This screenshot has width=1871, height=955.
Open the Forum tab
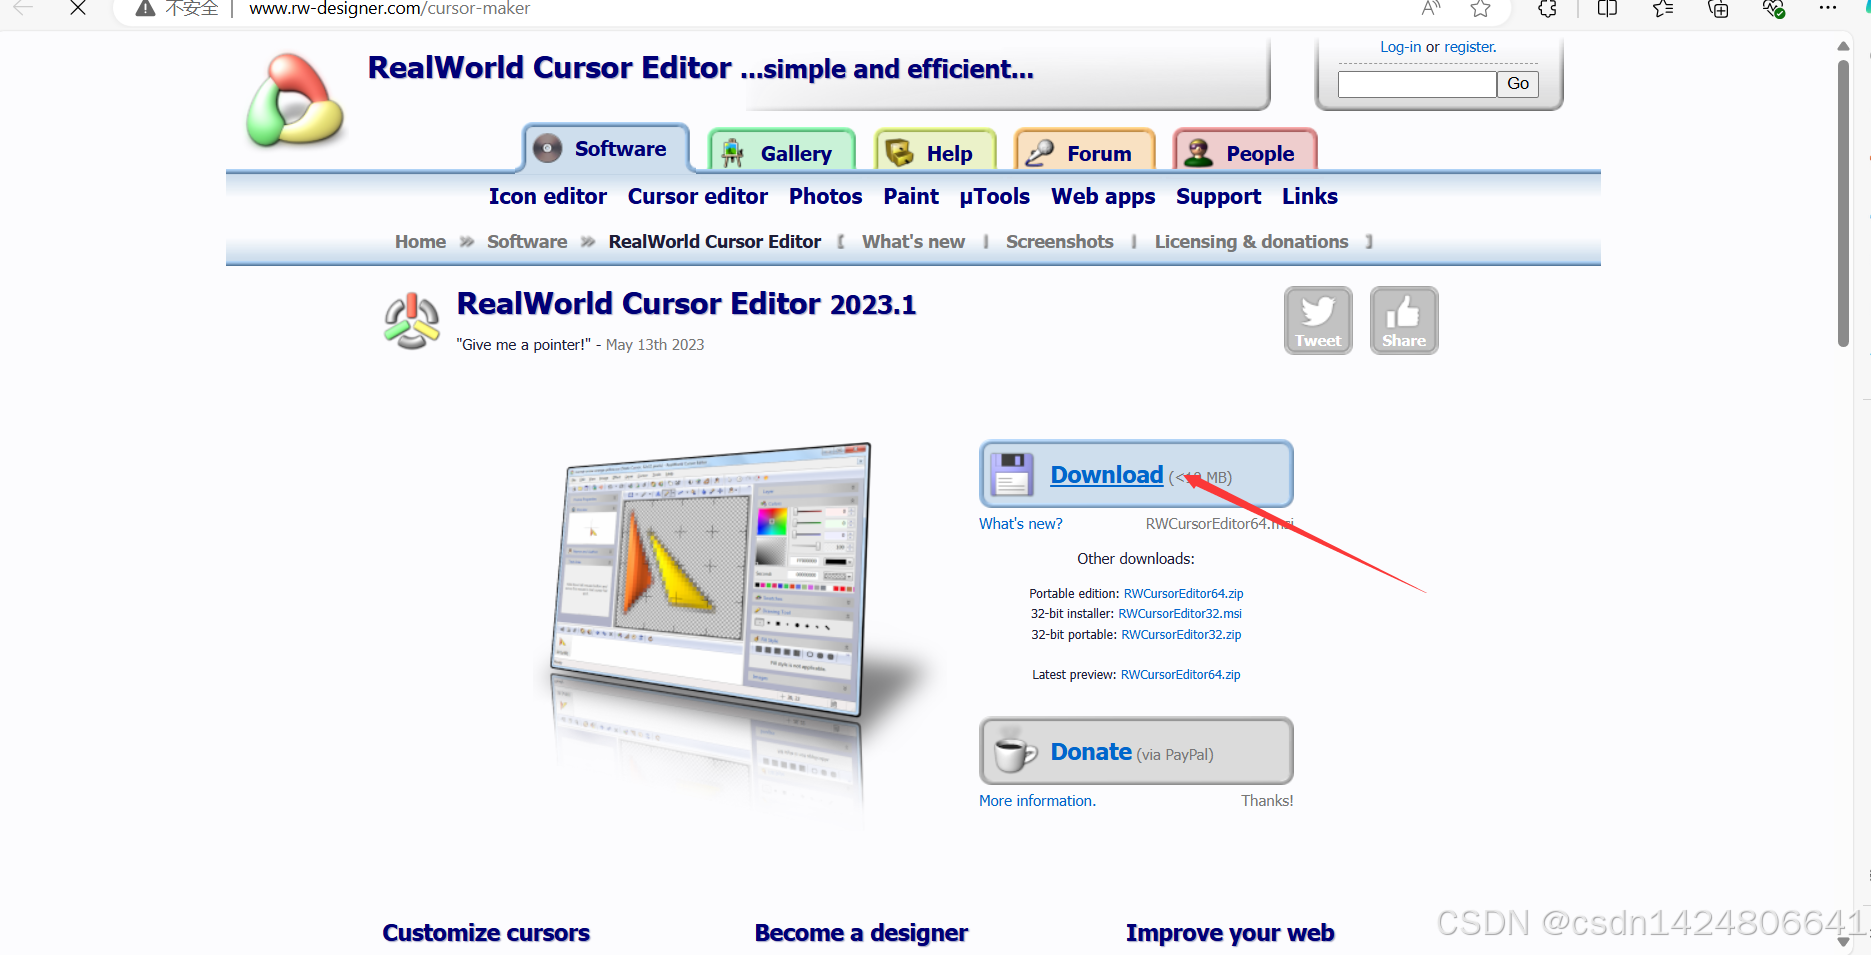coord(1084,153)
